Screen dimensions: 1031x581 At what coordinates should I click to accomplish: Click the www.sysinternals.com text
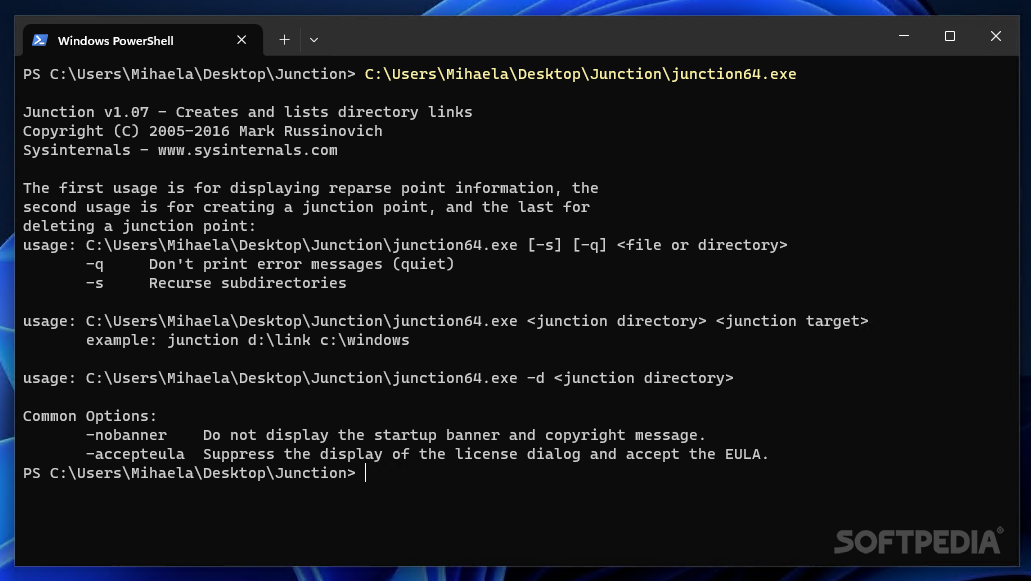point(247,151)
